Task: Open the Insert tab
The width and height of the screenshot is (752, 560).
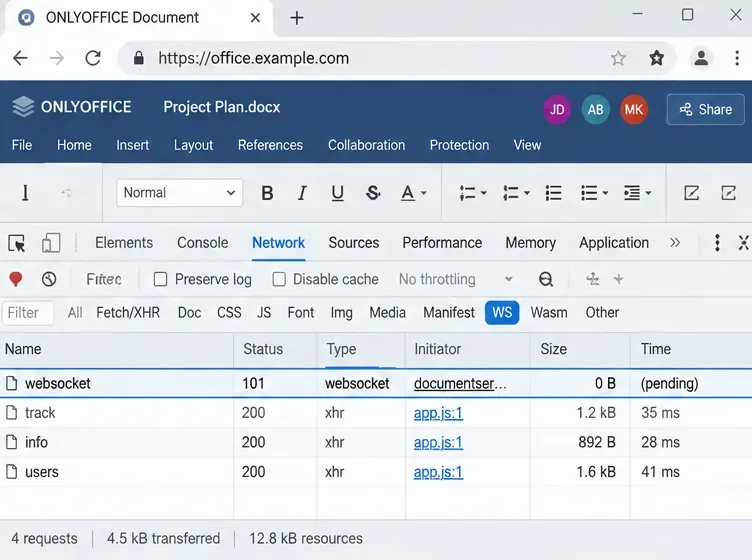Action: (x=132, y=145)
